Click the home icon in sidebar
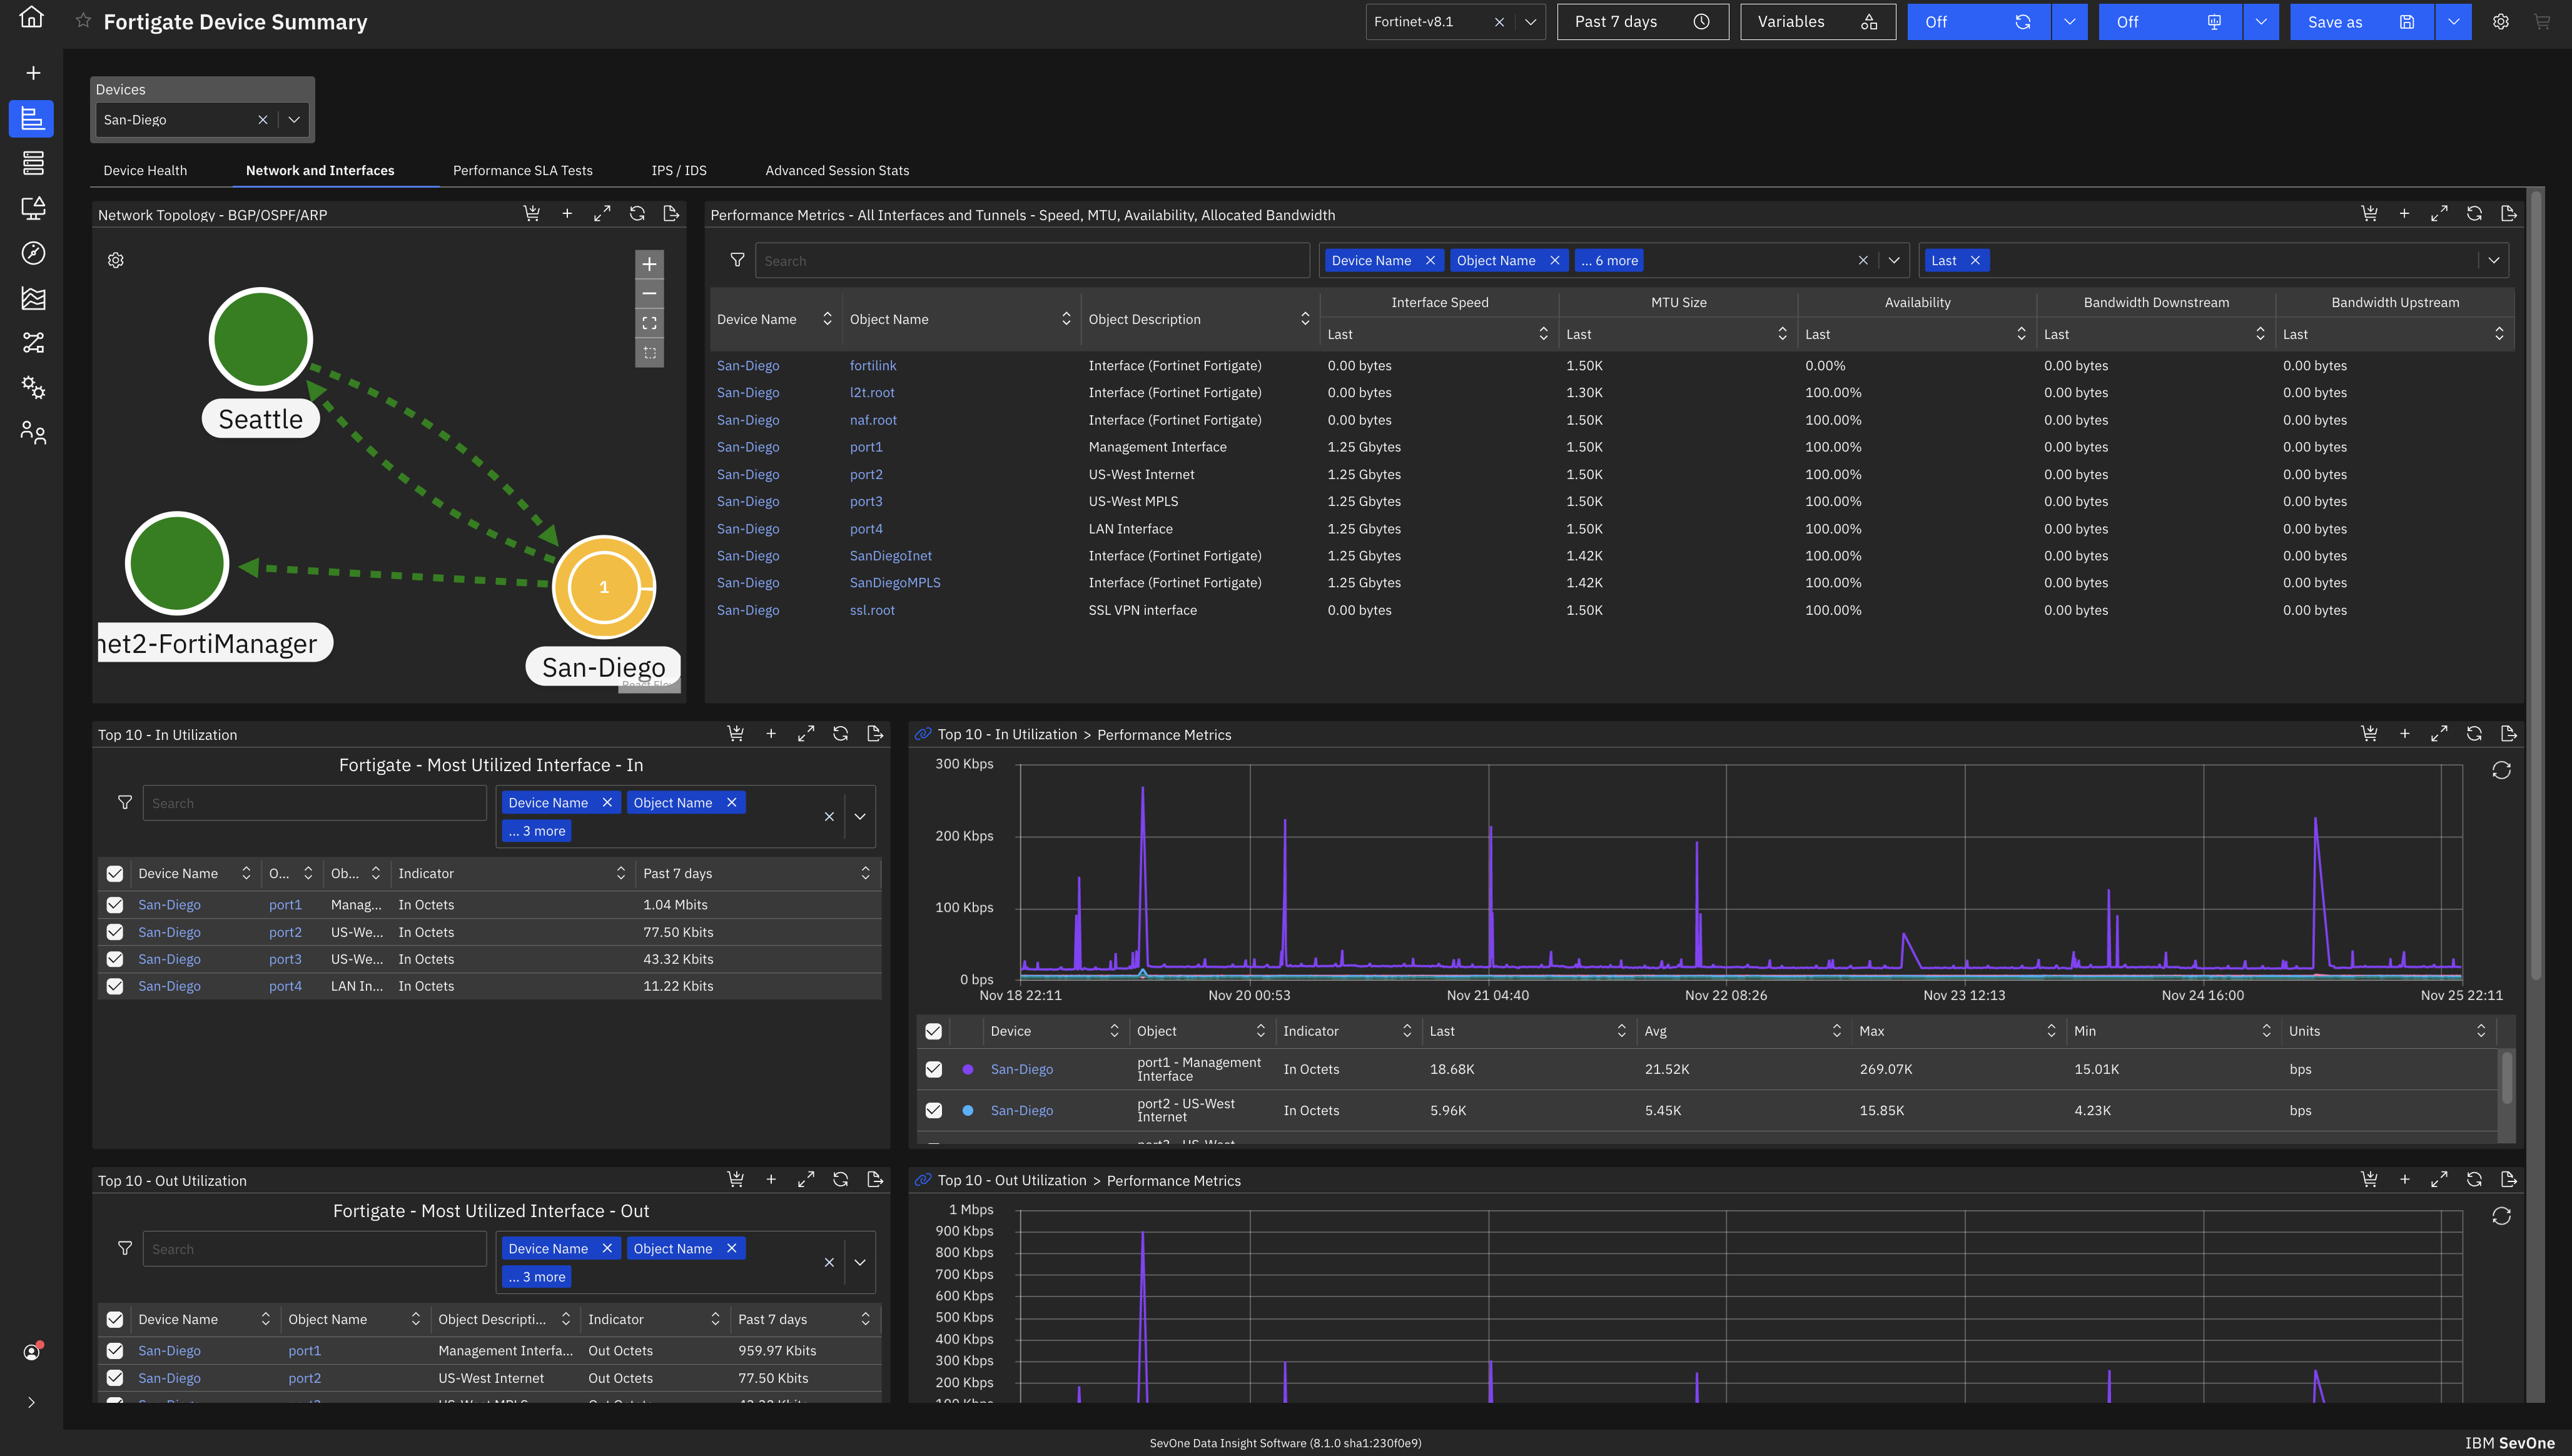 [x=32, y=17]
